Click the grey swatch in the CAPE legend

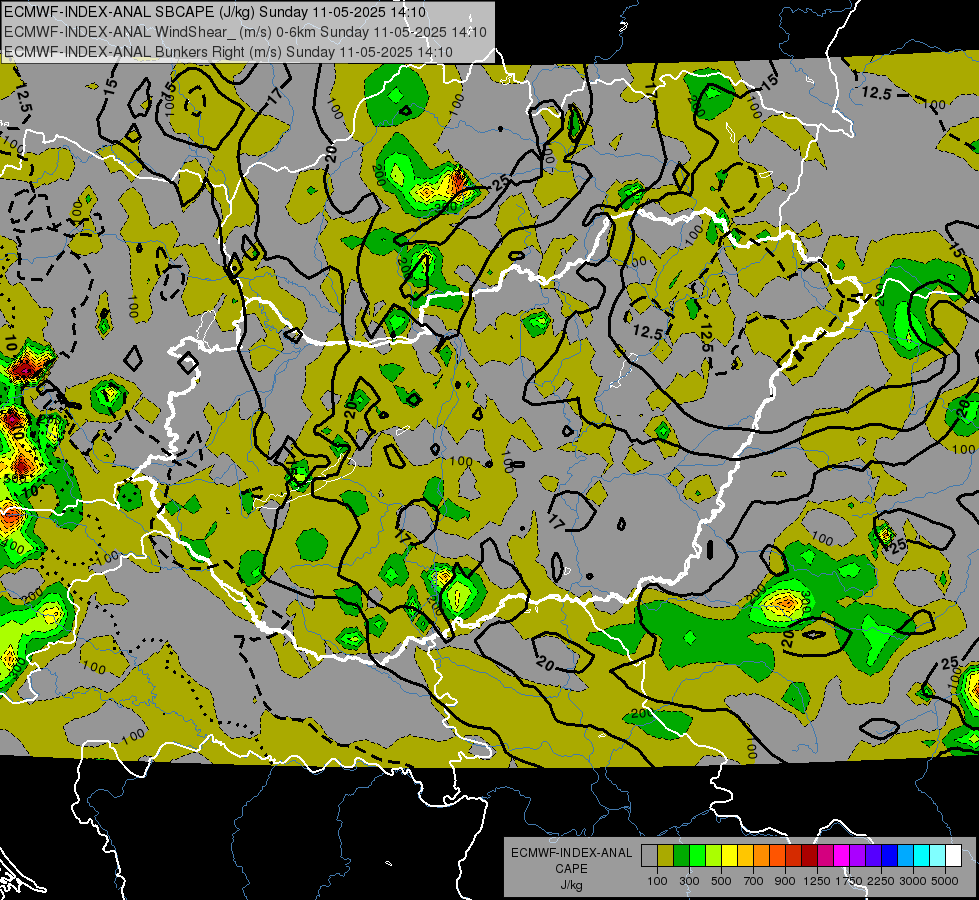click(649, 856)
